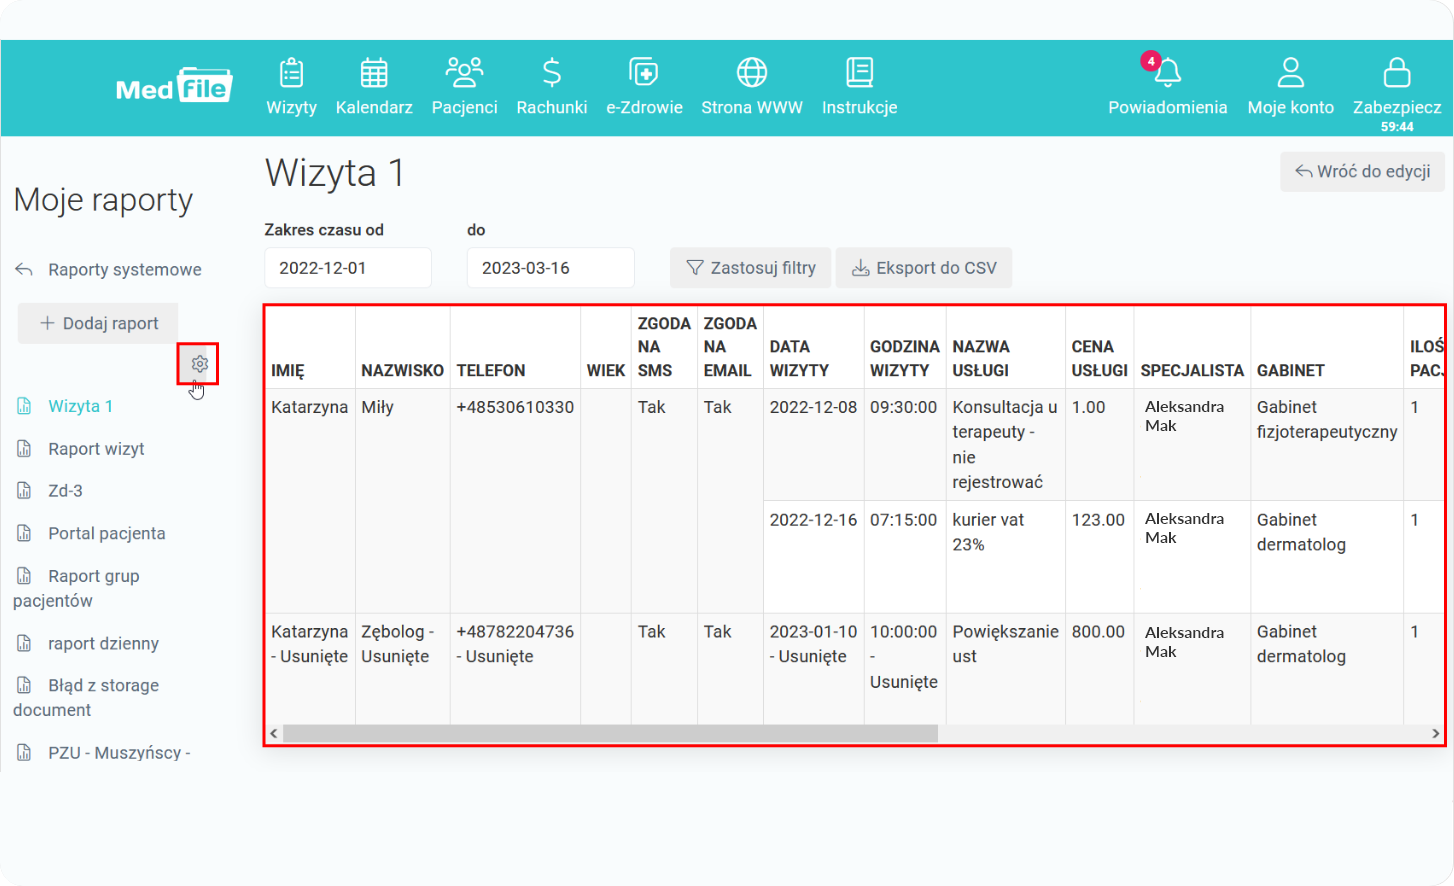Click the back arrow beside Raporty systemowe
The image size is (1454, 886).
pyautogui.click(x=24, y=270)
